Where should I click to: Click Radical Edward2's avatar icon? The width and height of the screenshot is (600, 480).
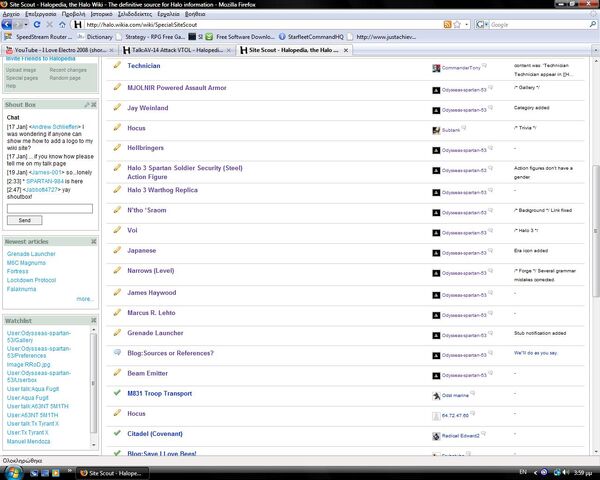[x=436, y=436]
